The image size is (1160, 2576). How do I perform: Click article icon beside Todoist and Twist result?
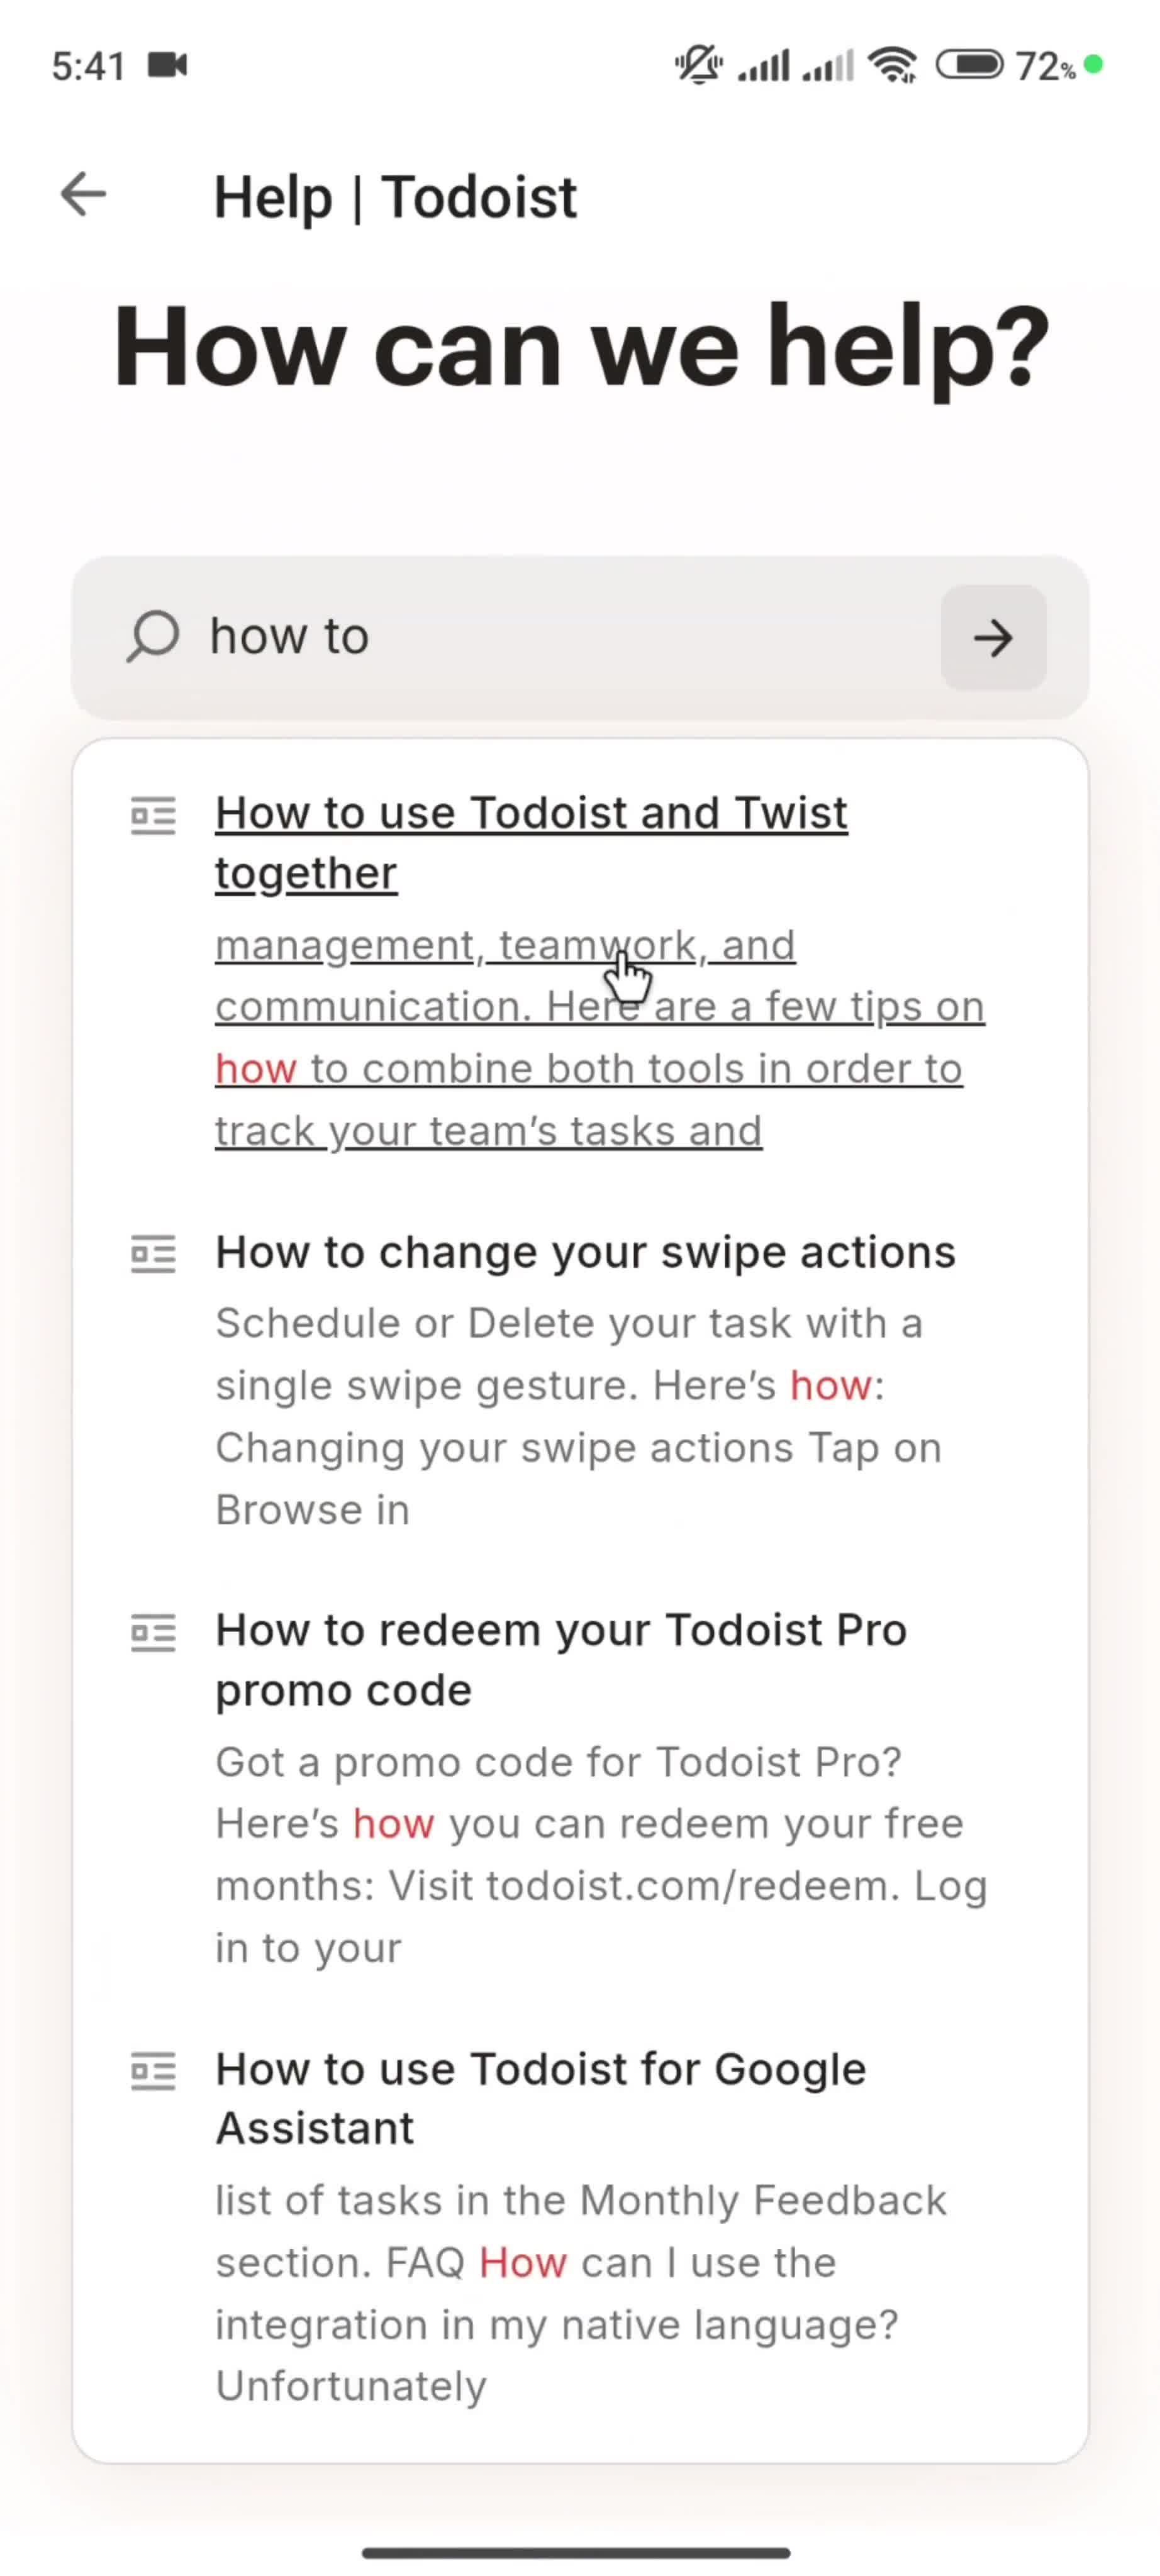point(153,816)
